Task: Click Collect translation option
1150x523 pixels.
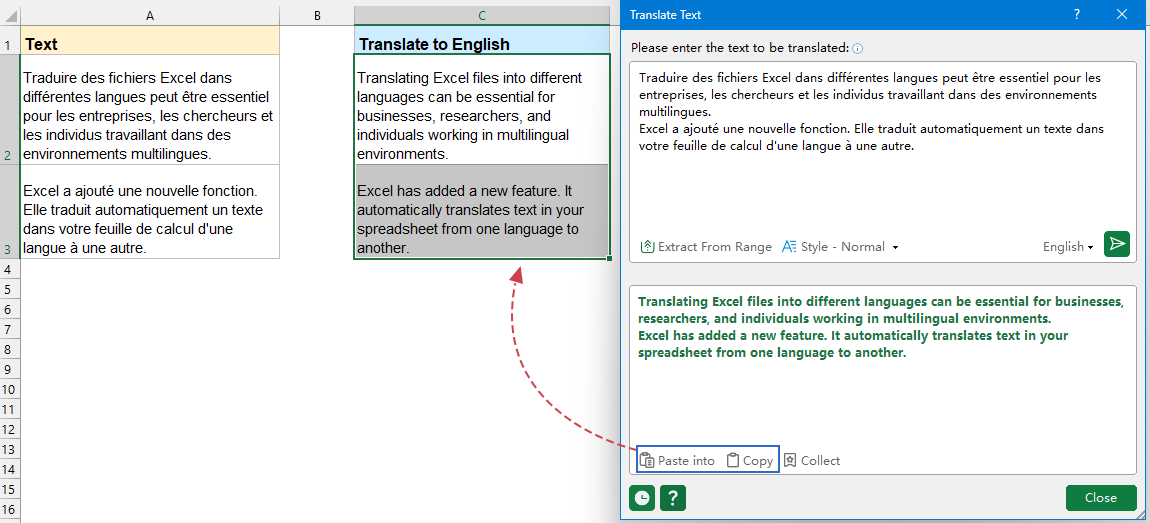Action: point(812,461)
